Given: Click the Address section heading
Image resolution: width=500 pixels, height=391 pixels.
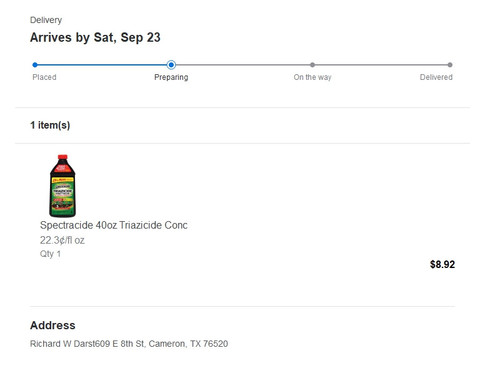Looking at the screenshot, I should point(53,325).
